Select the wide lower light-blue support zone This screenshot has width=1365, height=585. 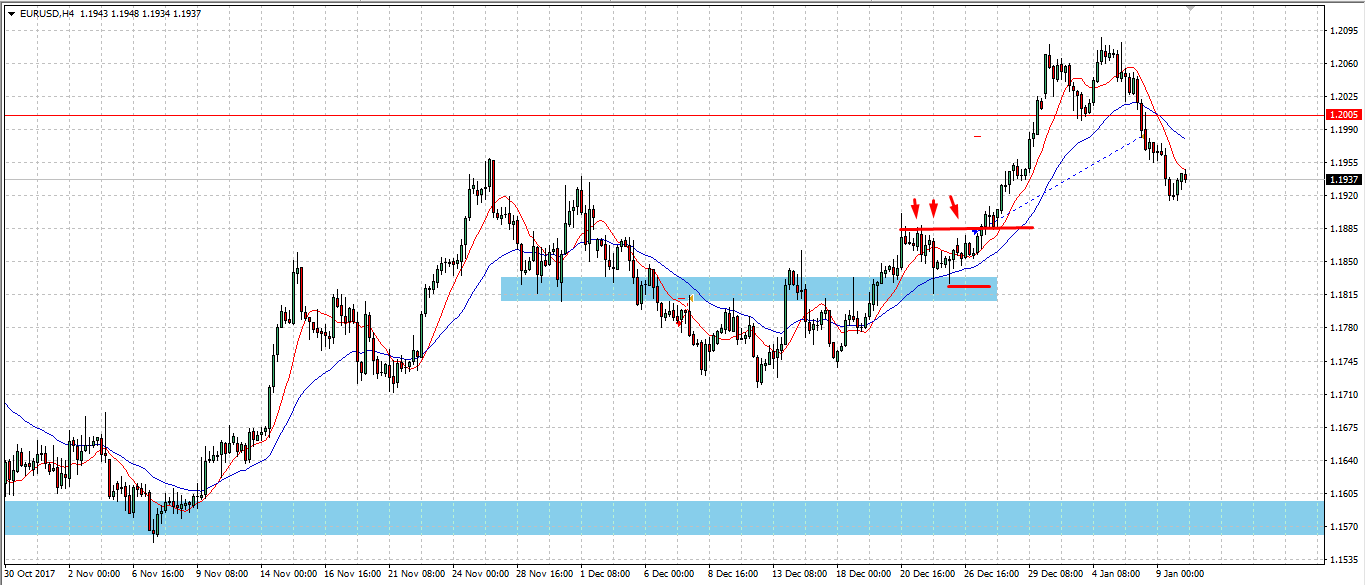662,518
